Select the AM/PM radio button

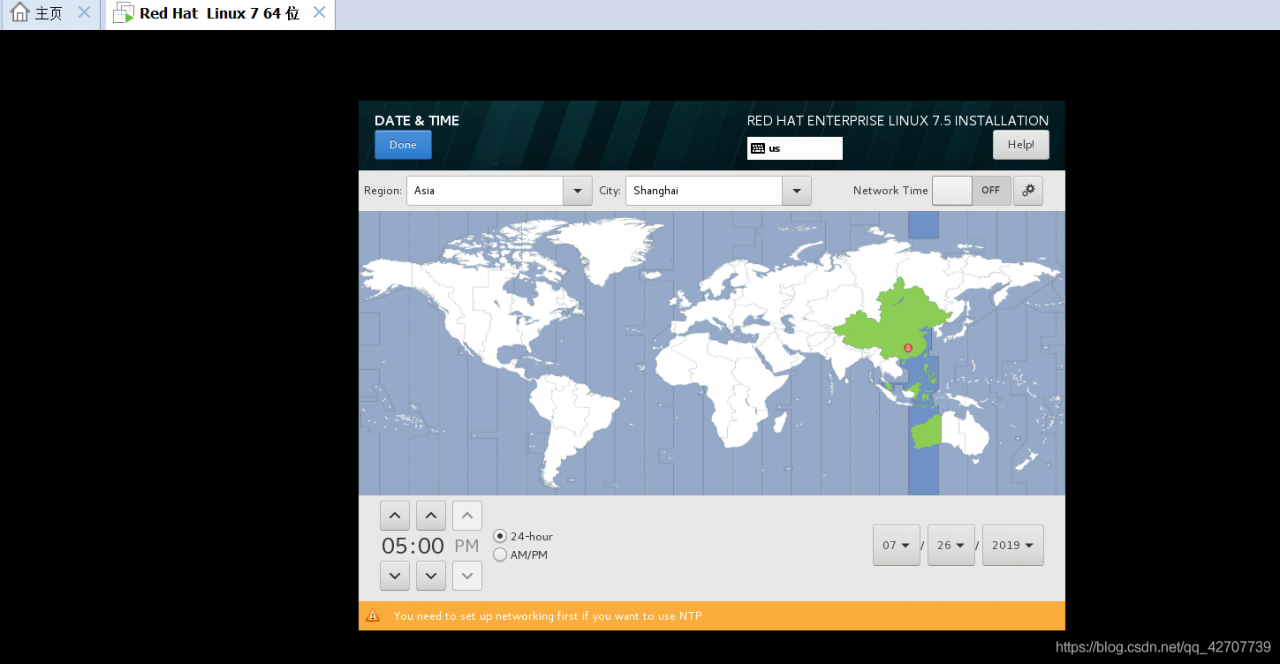[x=500, y=554]
